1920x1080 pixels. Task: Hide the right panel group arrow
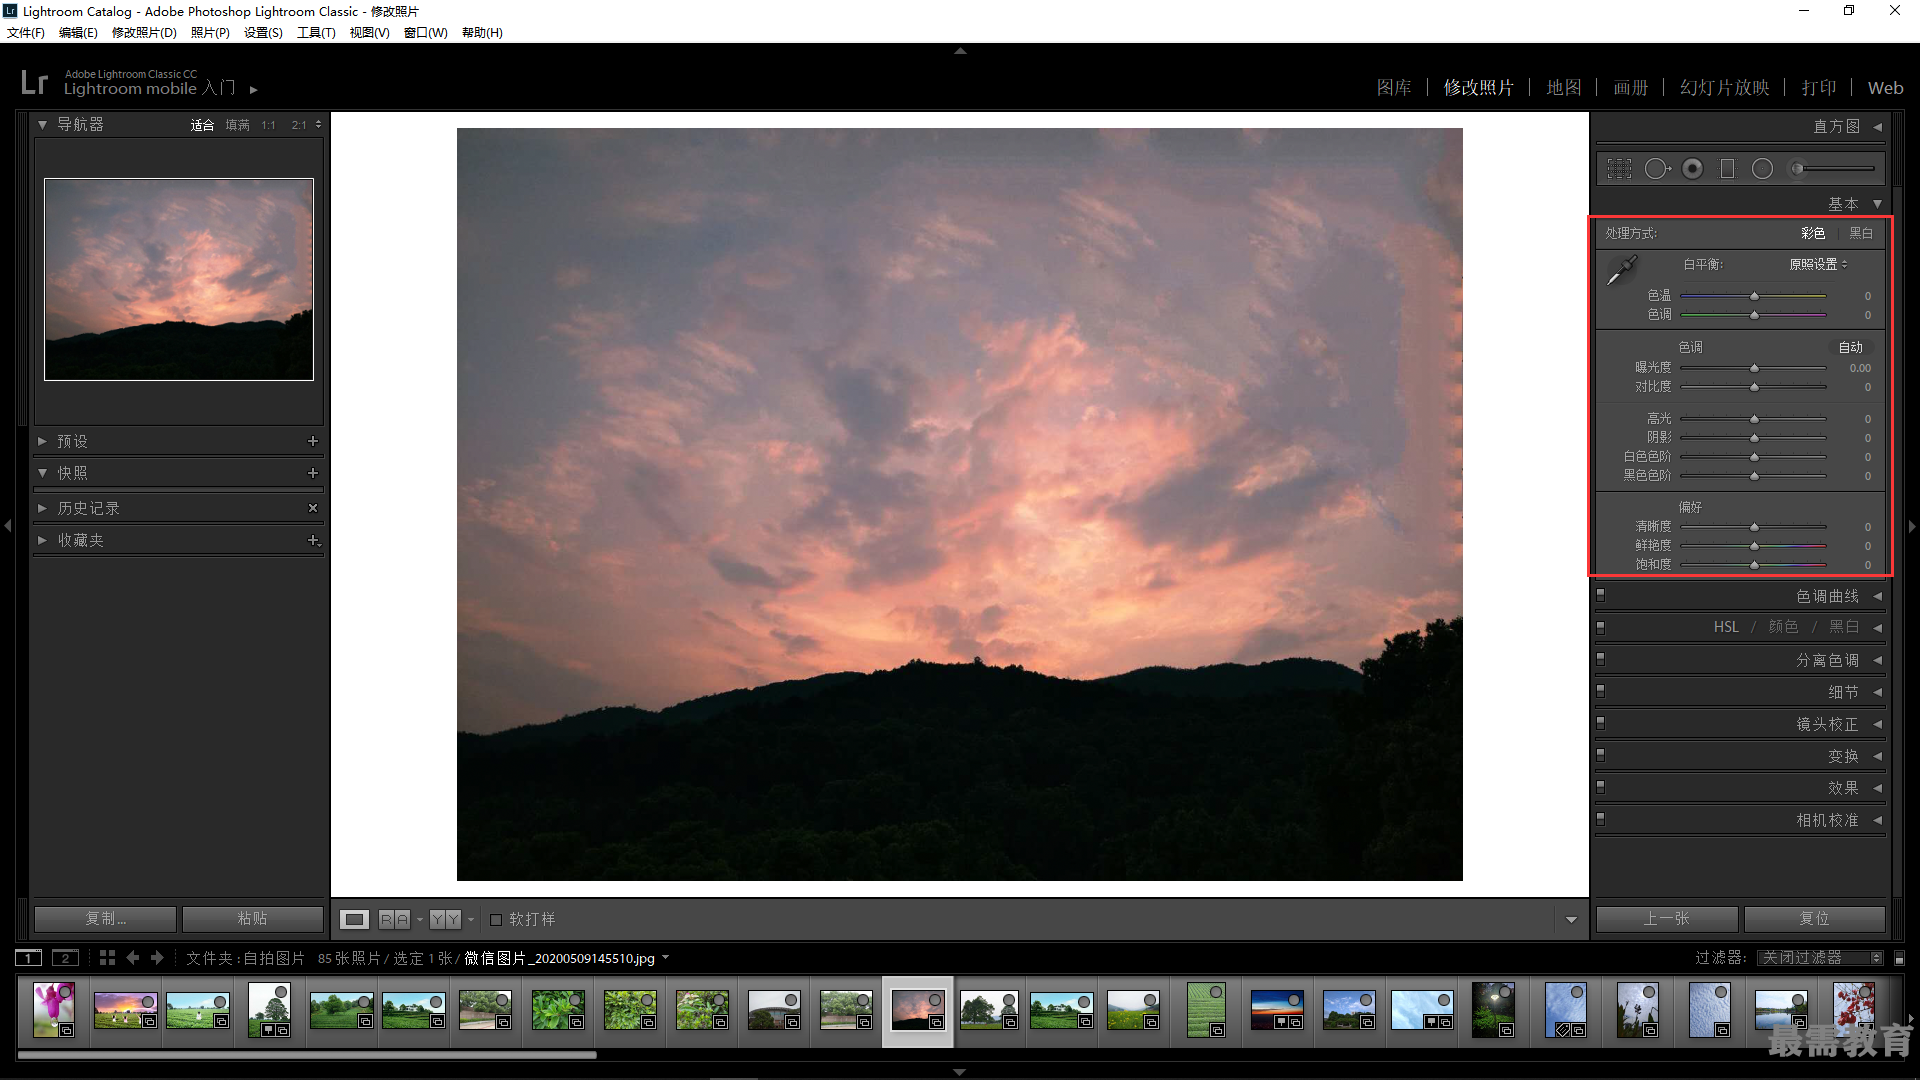pos(1912,526)
